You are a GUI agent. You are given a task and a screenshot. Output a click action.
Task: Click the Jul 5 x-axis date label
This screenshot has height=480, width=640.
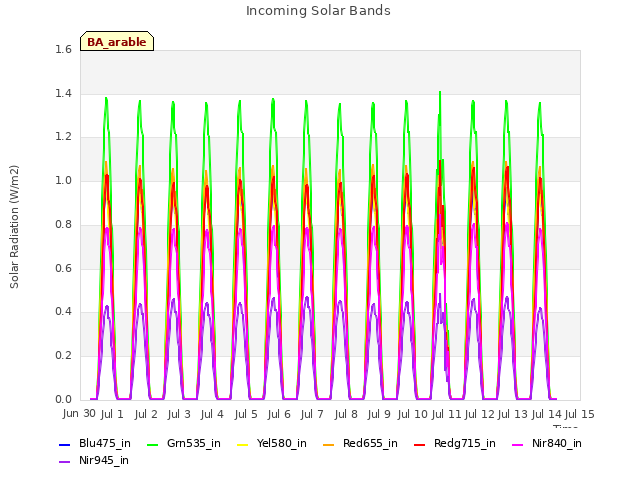click(246, 414)
